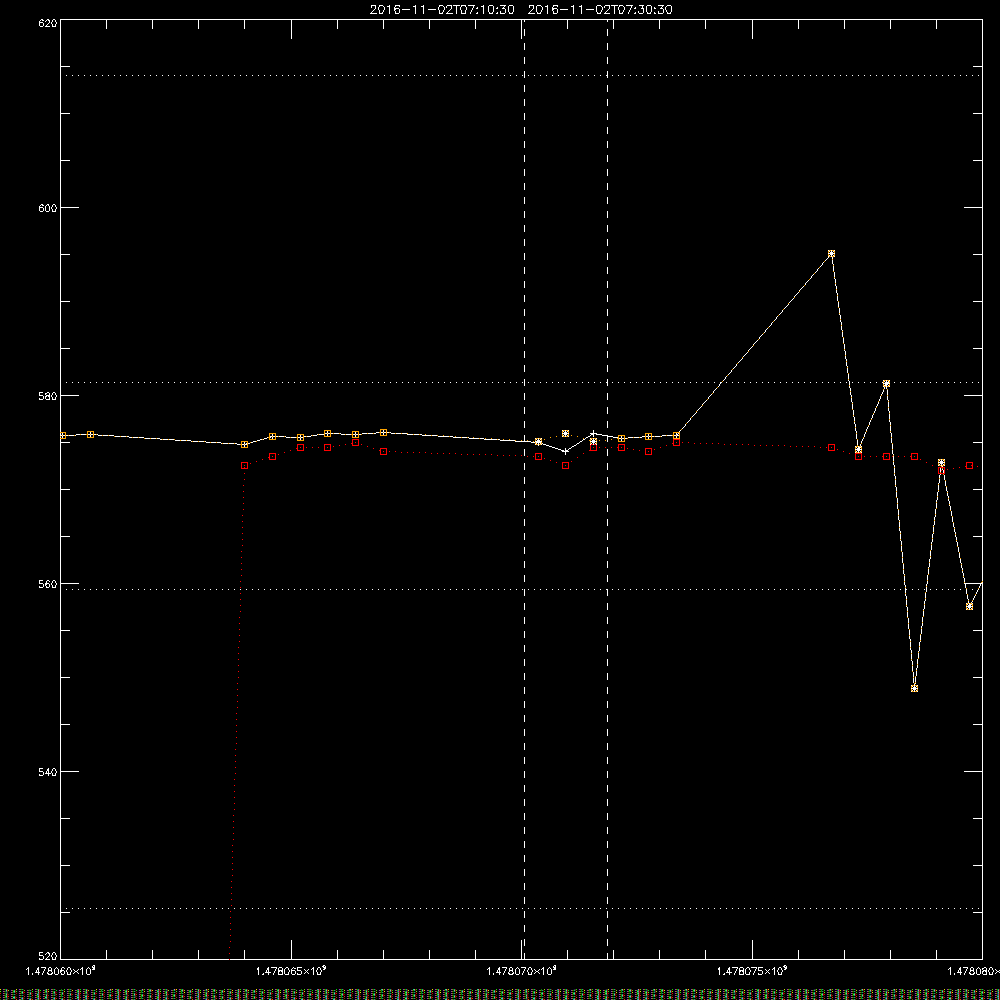Select the white plus marker dipping below 575 between dashed lines
The height and width of the screenshot is (1000, 1000).
point(566,452)
